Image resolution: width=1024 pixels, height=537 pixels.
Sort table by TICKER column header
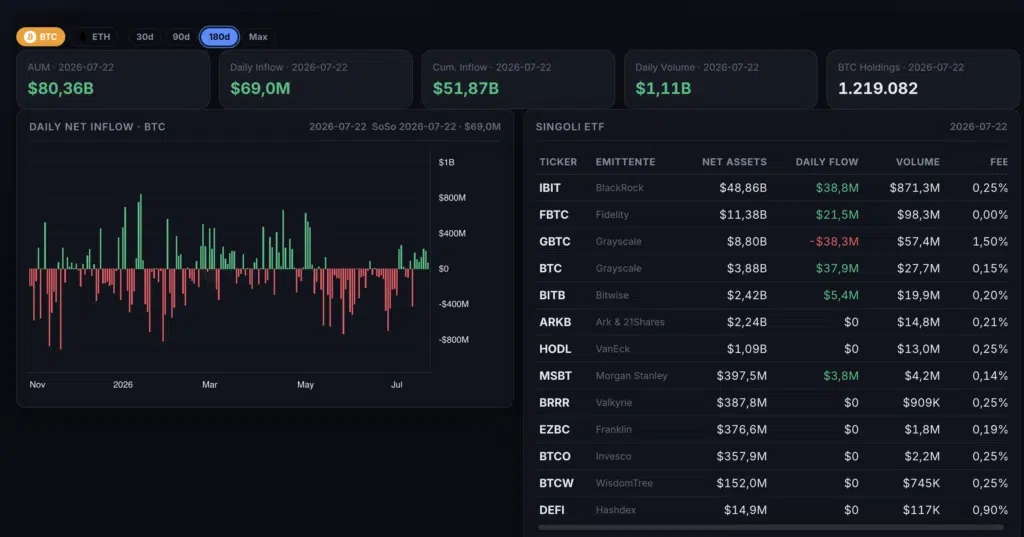click(x=558, y=162)
